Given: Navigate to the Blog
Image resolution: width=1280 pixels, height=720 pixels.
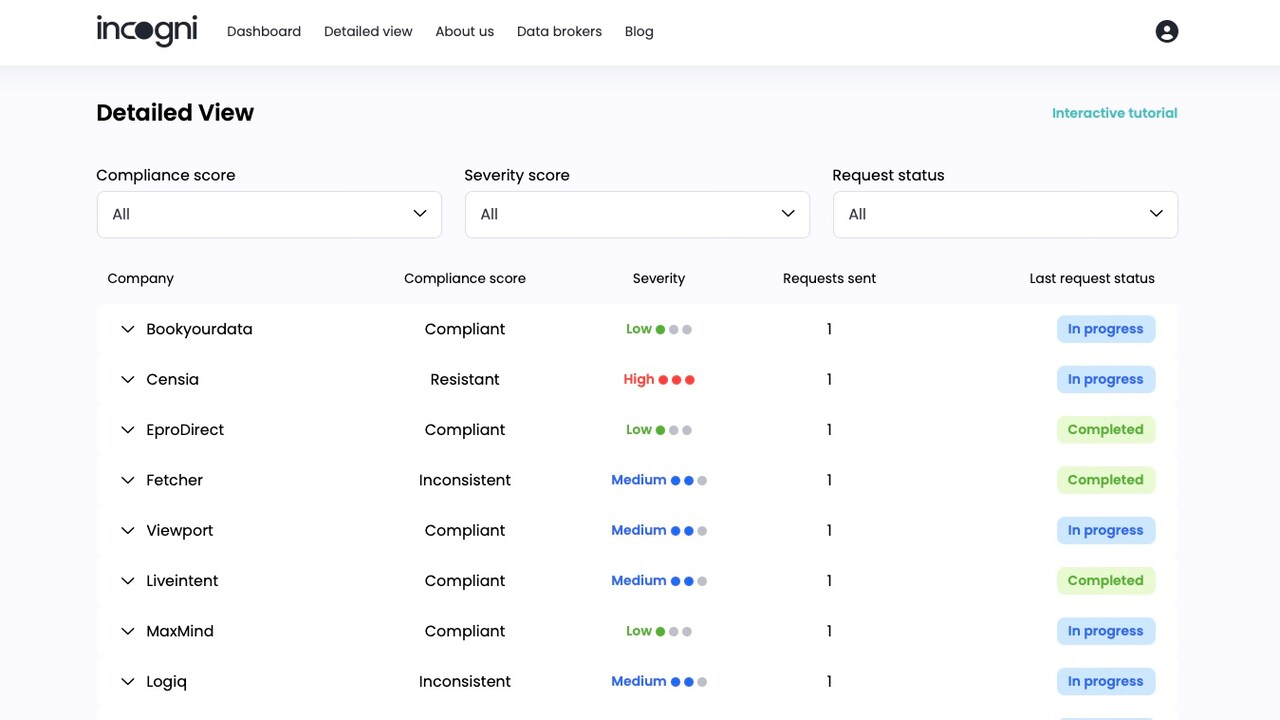Looking at the screenshot, I should tap(639, 31).
